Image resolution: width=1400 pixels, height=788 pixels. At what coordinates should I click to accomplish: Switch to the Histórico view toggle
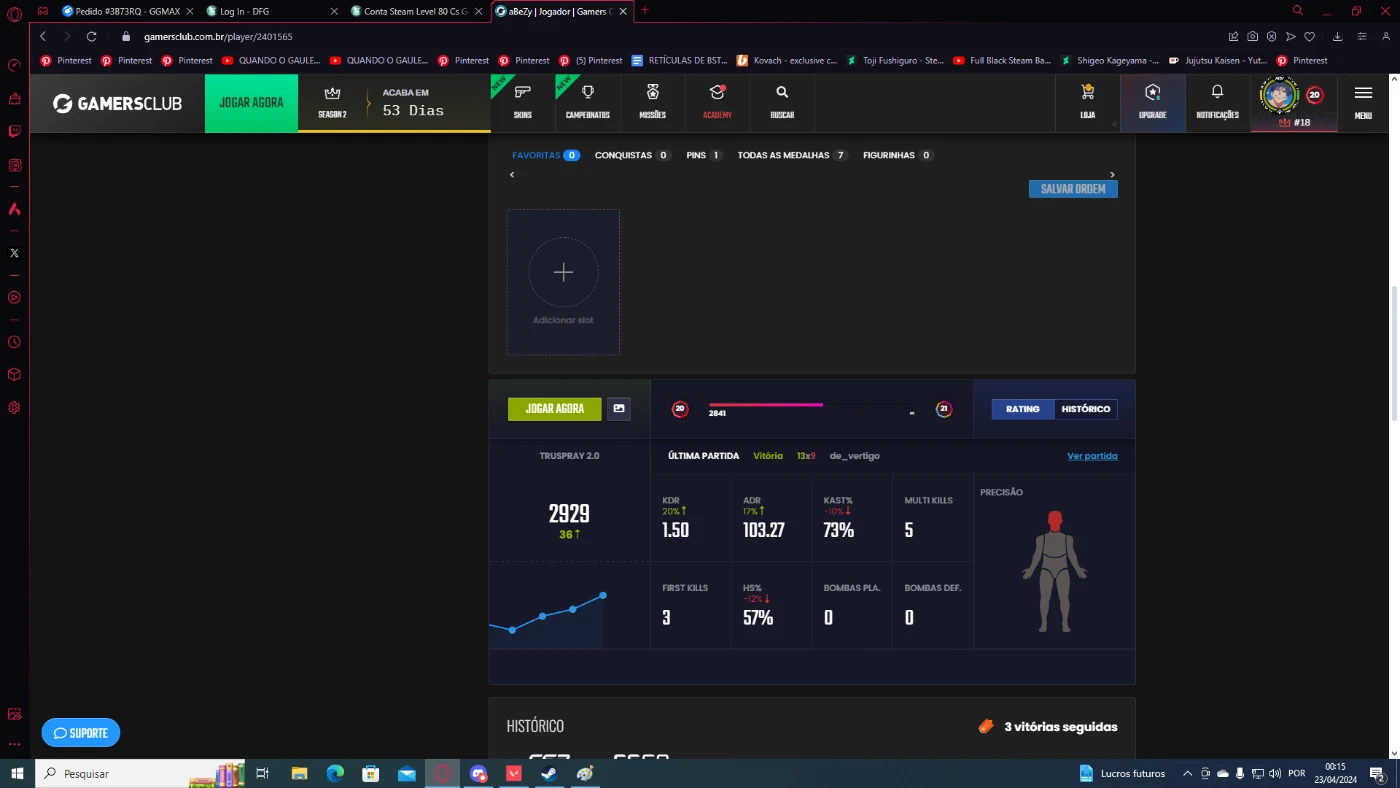point(1085,409)
